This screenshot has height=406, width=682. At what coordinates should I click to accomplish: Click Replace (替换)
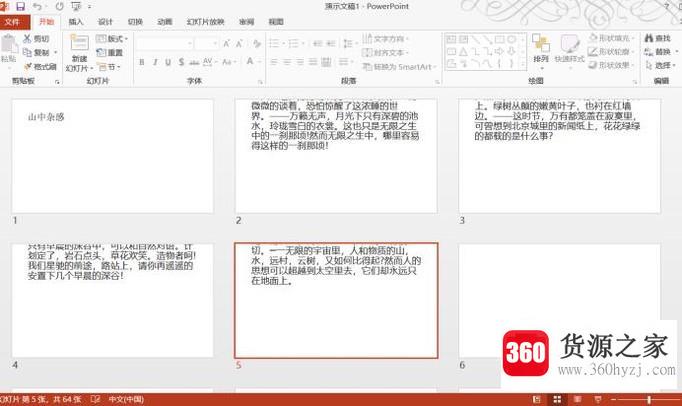(660, 52)
